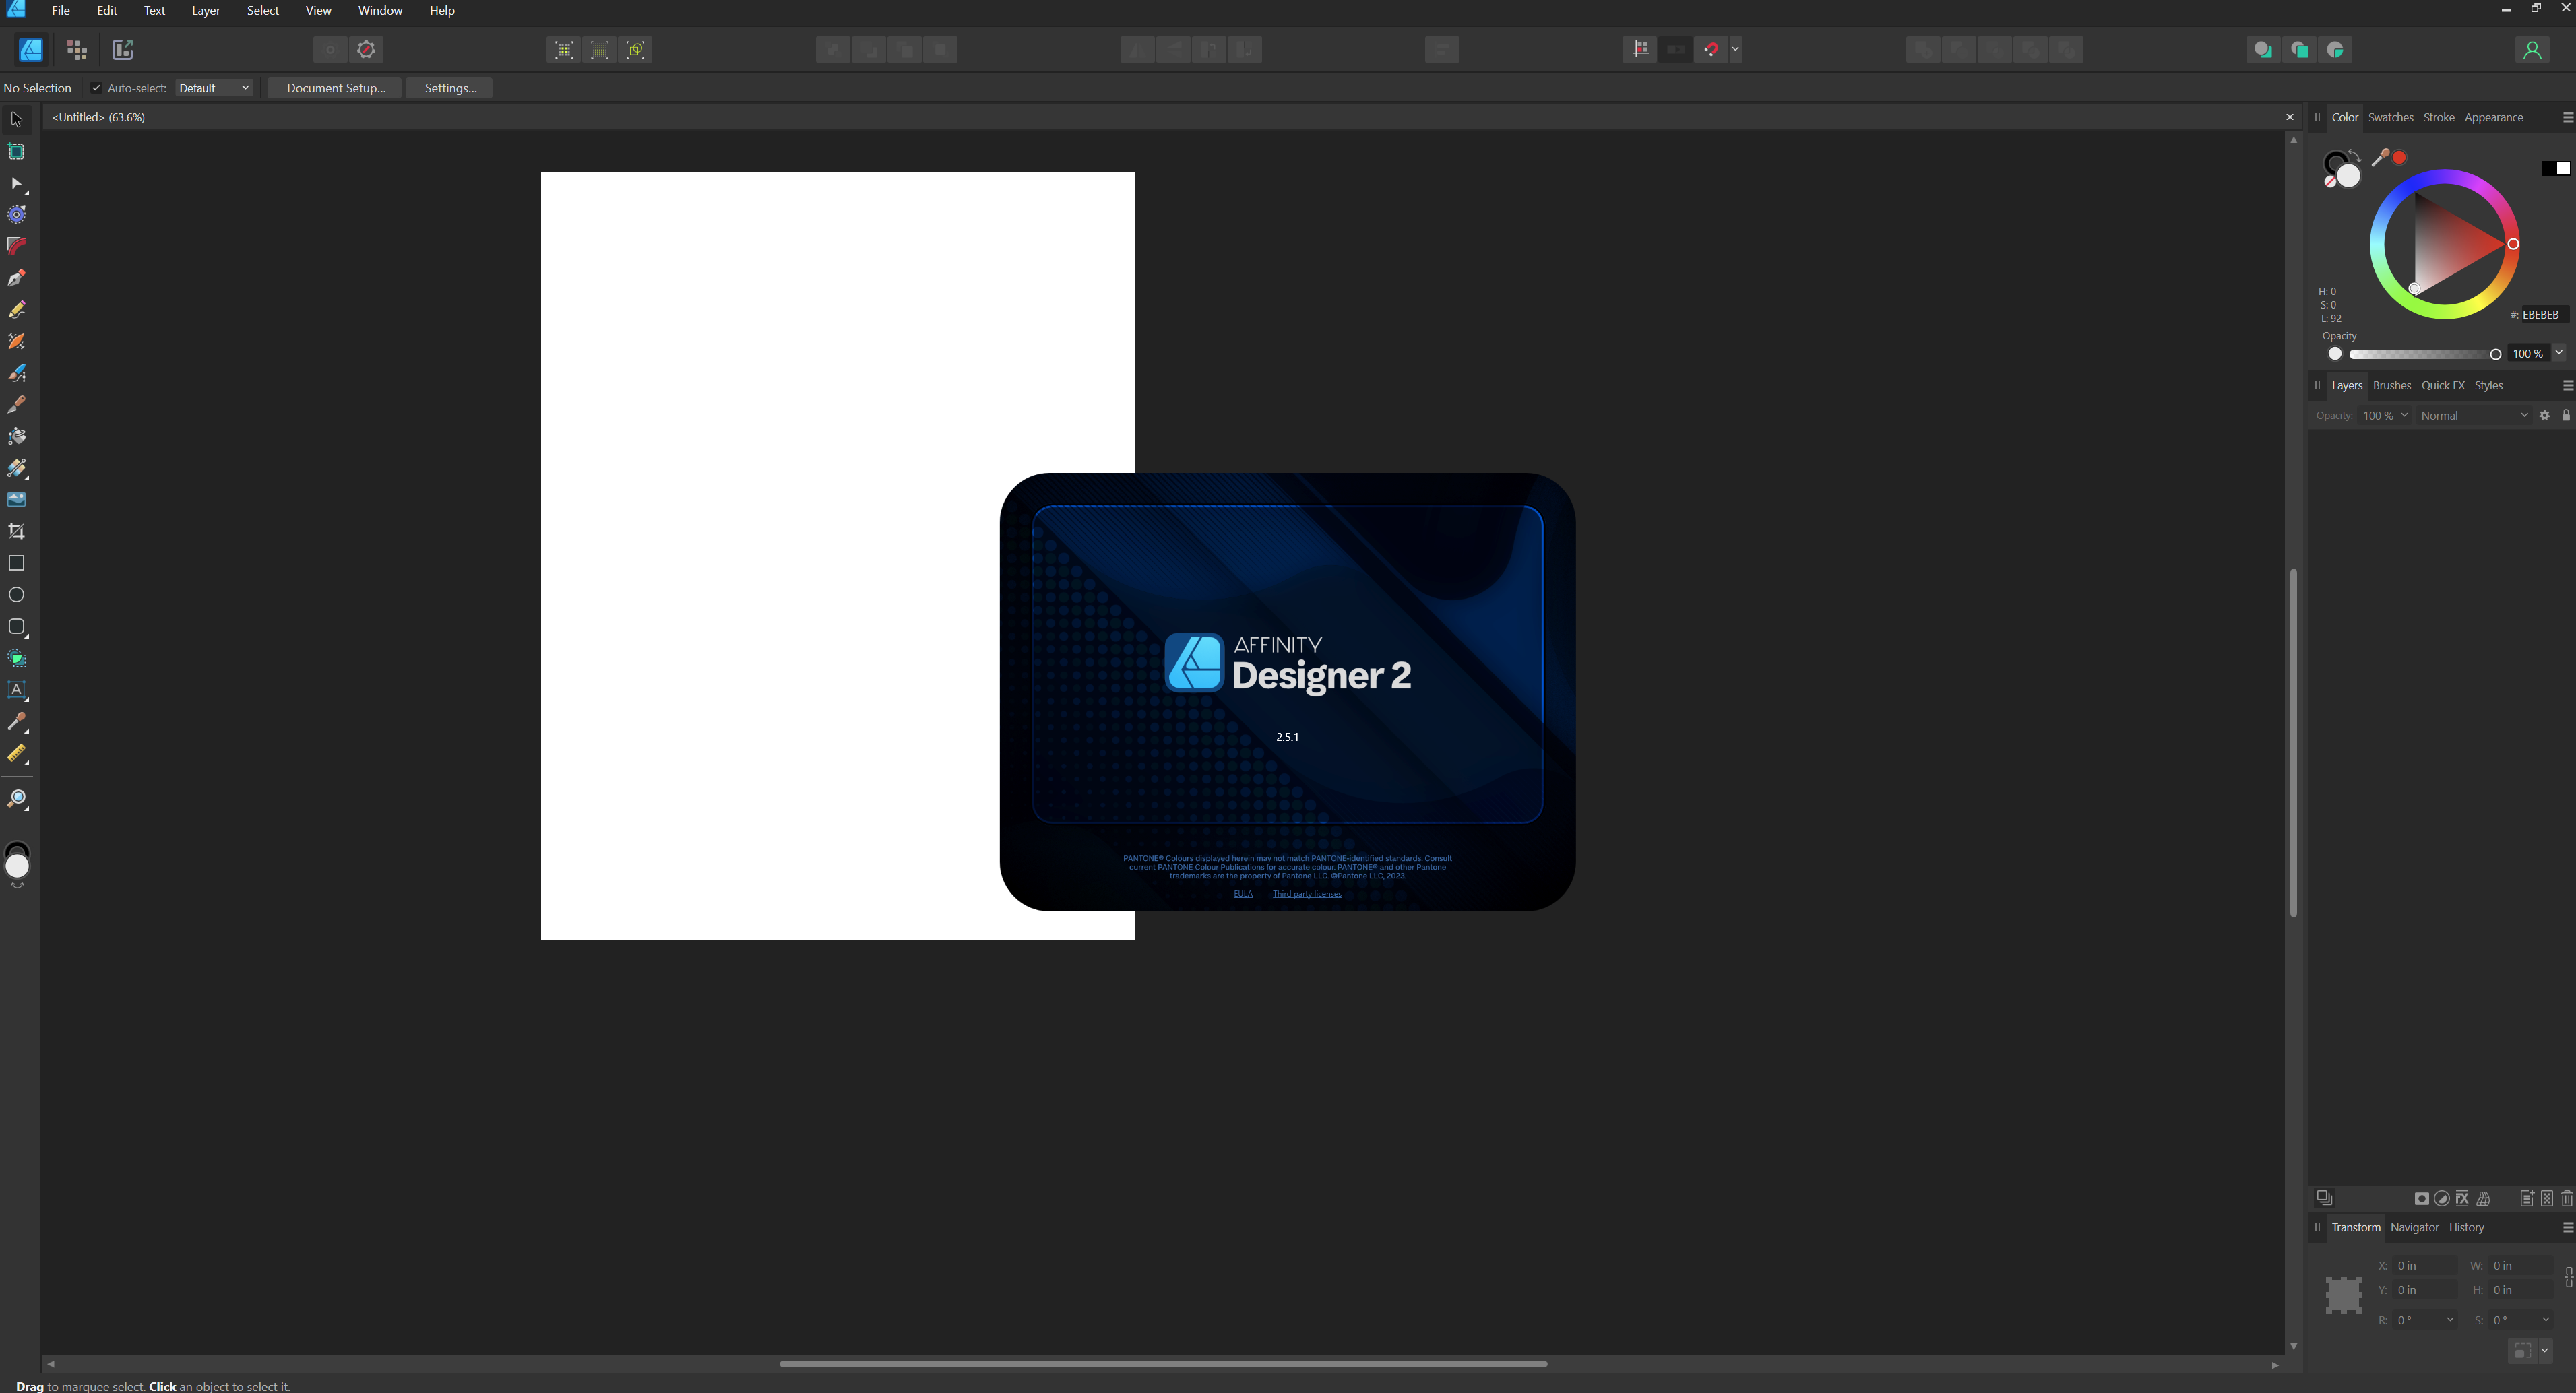The width and height of the screenshot is (2576, 1393).
Task: Switch to the Swatches tab
Action: coord(2390,117)
